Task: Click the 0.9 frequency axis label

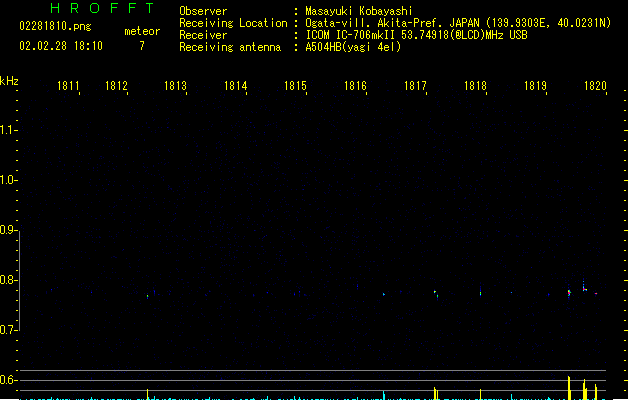Action: tap(8, 230)
